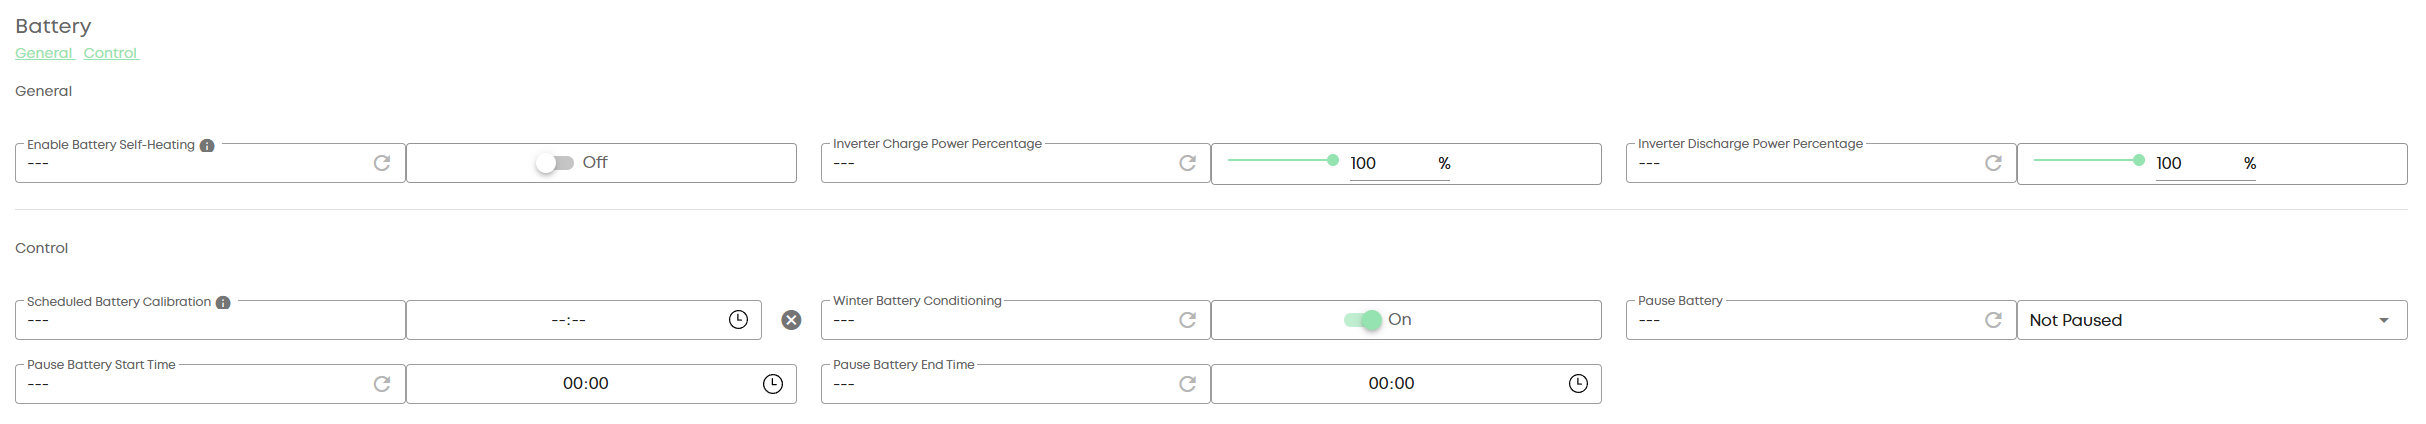
Task: Refresh Winter Battery Conditioning value
Action: coord(1188,320)
